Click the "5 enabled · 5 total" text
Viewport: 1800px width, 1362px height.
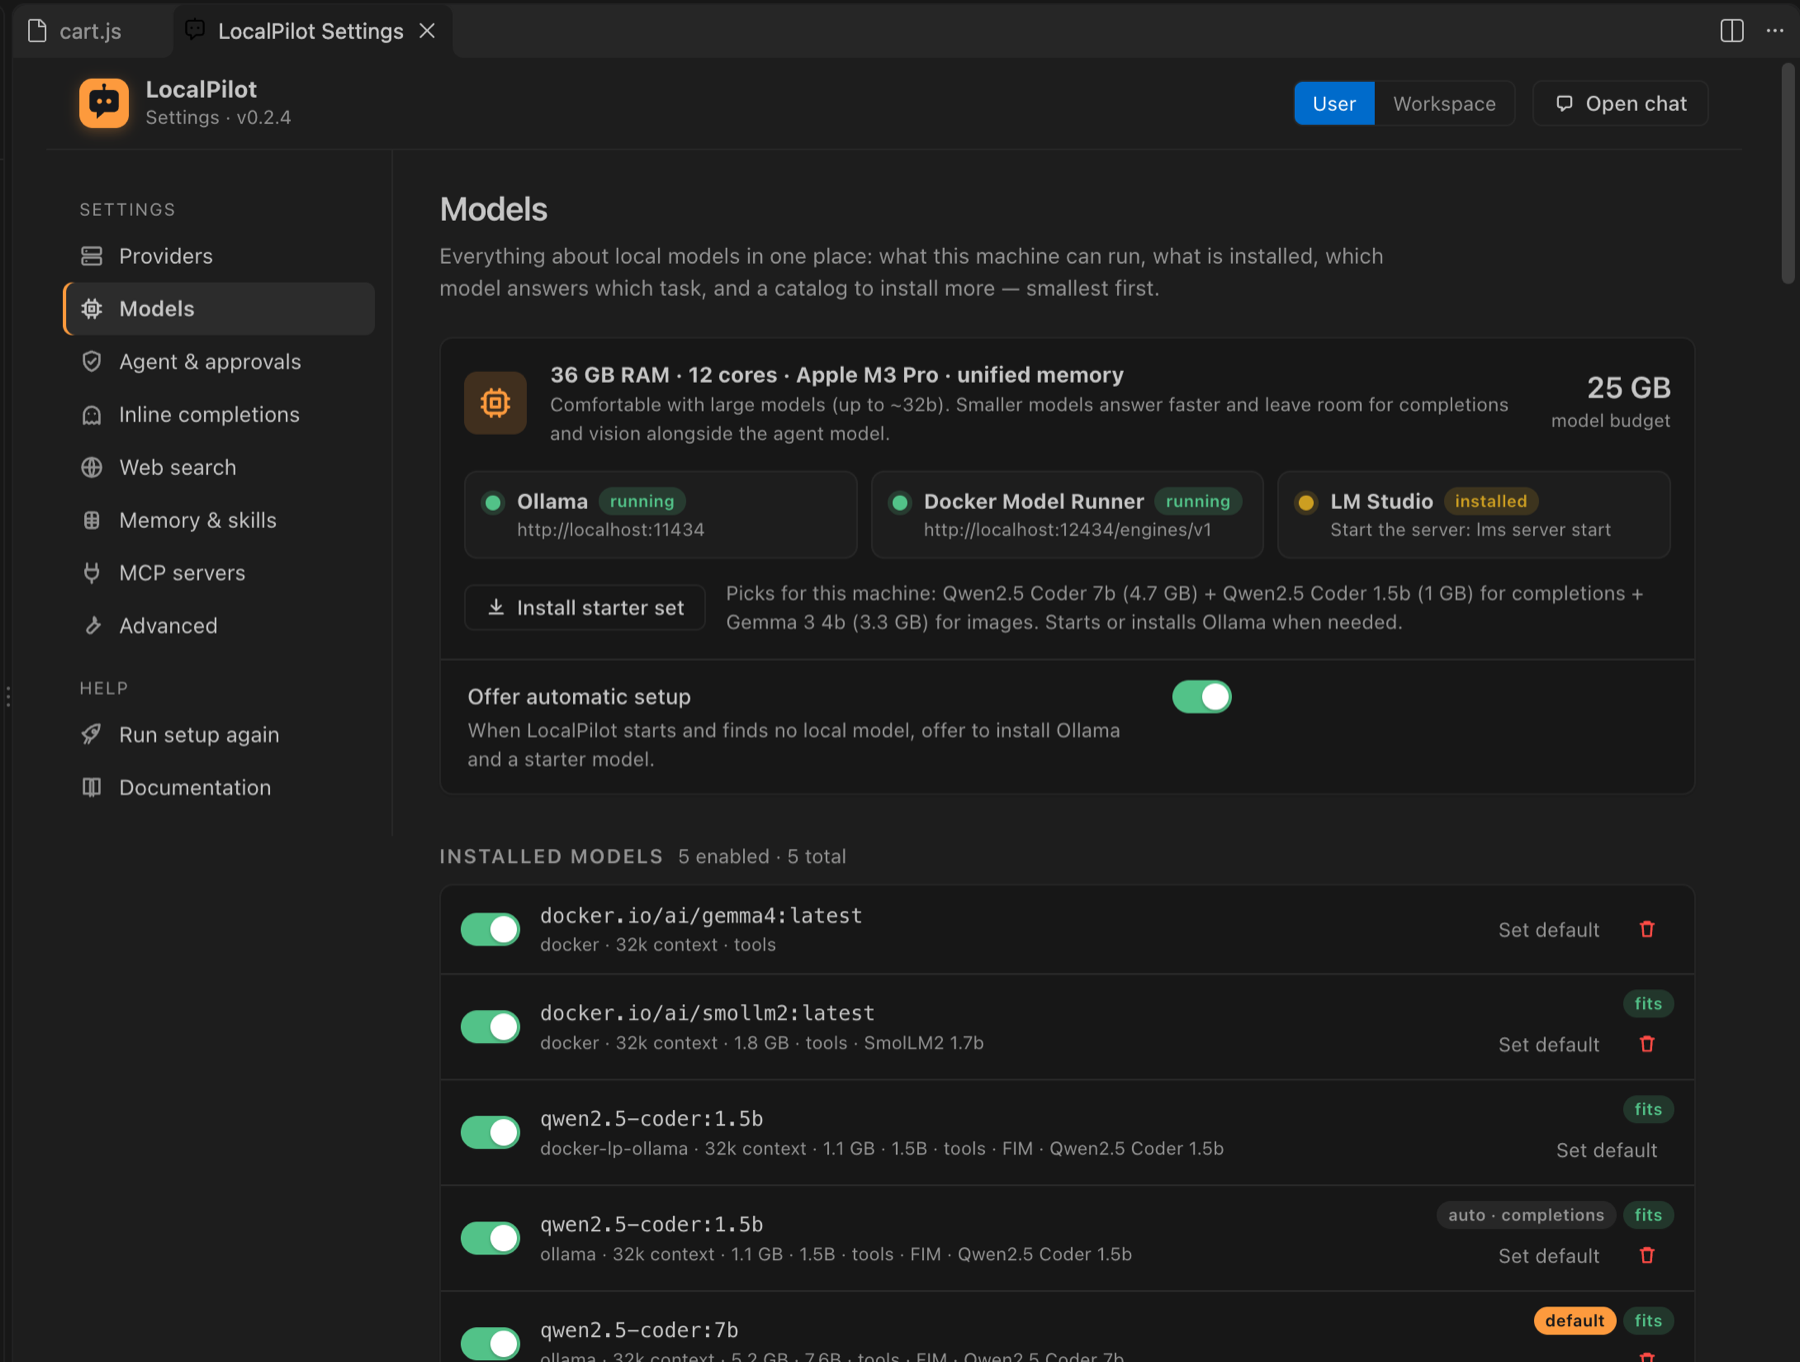[762, 857]
